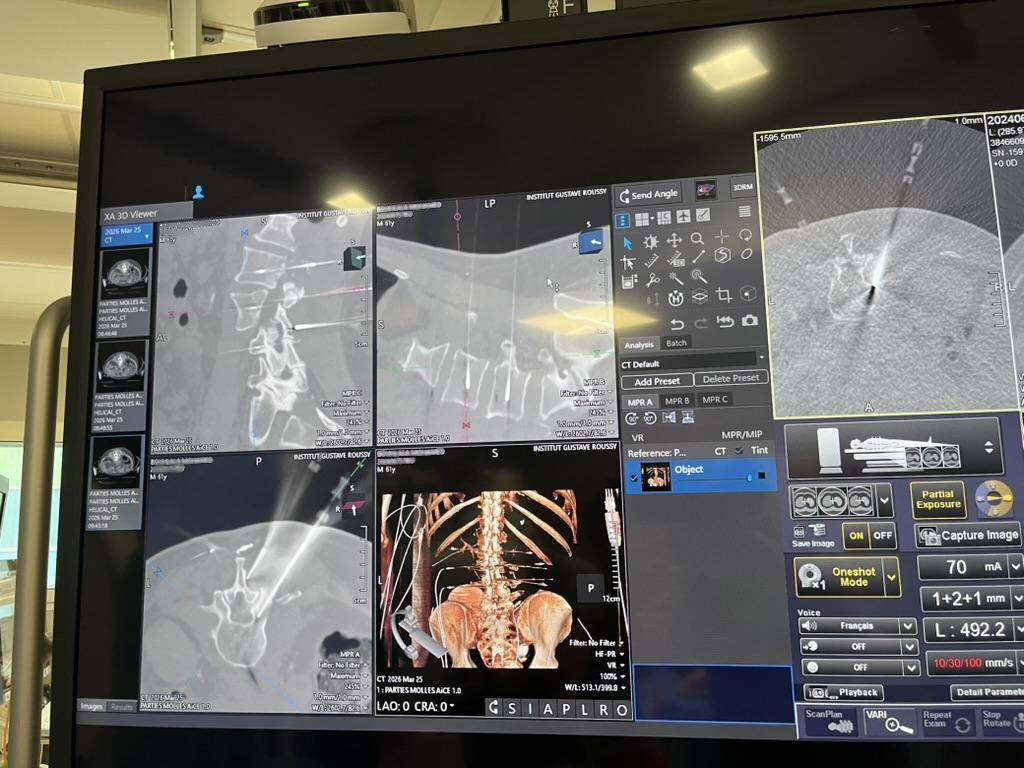Switch Save Image to OFF
The image size is (1024, 768).
tap(882, 536)
